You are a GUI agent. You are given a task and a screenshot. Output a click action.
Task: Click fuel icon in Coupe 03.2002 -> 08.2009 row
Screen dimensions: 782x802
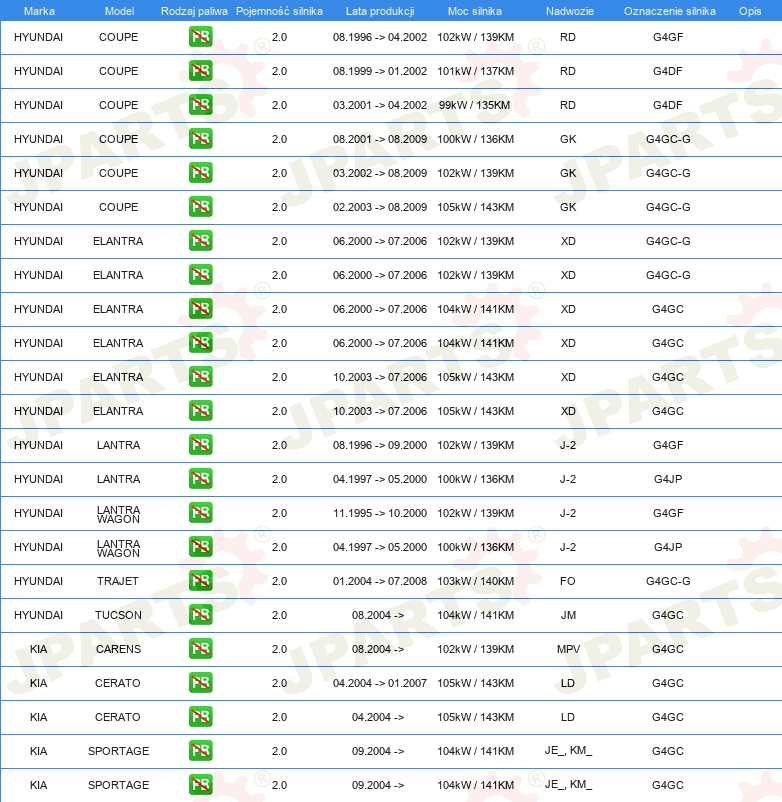tap(200, 173)
